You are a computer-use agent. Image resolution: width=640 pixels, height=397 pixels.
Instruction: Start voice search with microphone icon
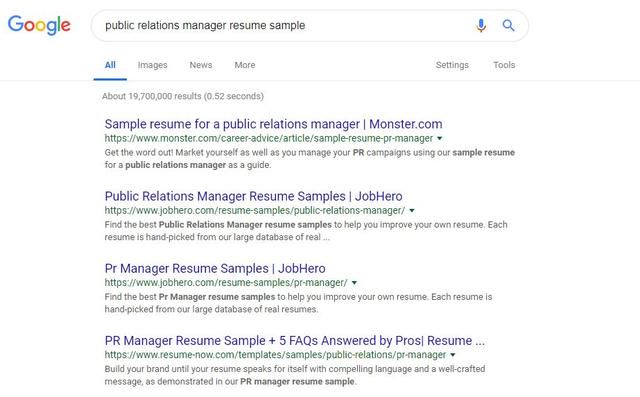(x=481, y=25)
